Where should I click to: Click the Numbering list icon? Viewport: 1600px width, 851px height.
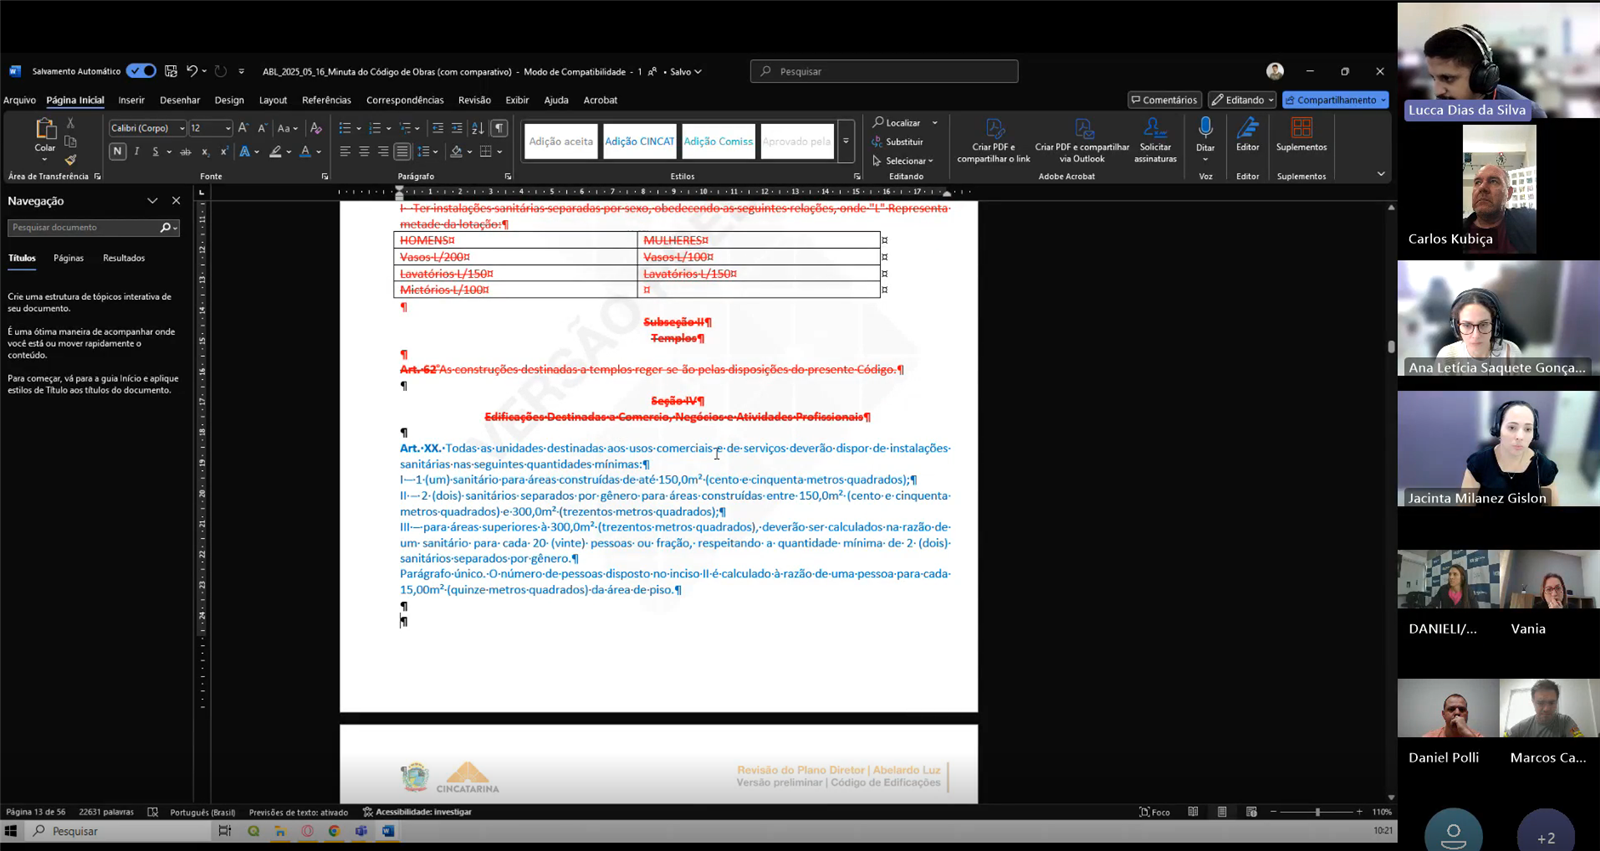pyautogui.click(x=375, y=128)
